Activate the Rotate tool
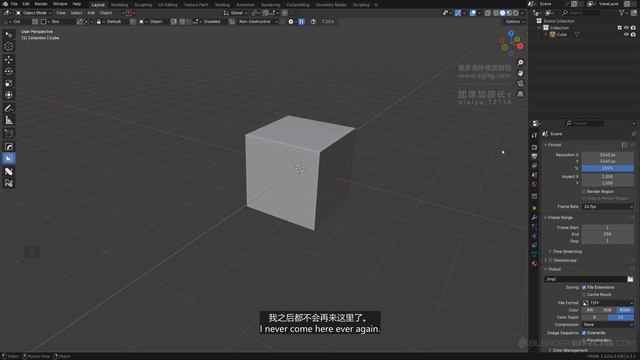Image resolution: width=640 pixels, height=360 pixels. (x=9, y=71)
